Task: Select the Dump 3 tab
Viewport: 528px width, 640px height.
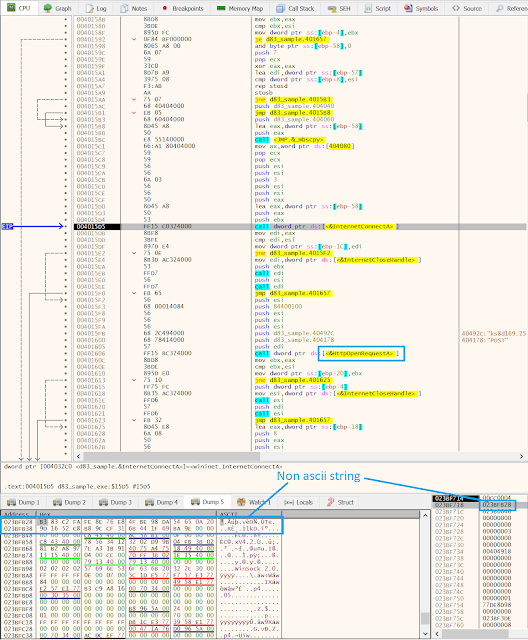Action: tap(115, 502)
